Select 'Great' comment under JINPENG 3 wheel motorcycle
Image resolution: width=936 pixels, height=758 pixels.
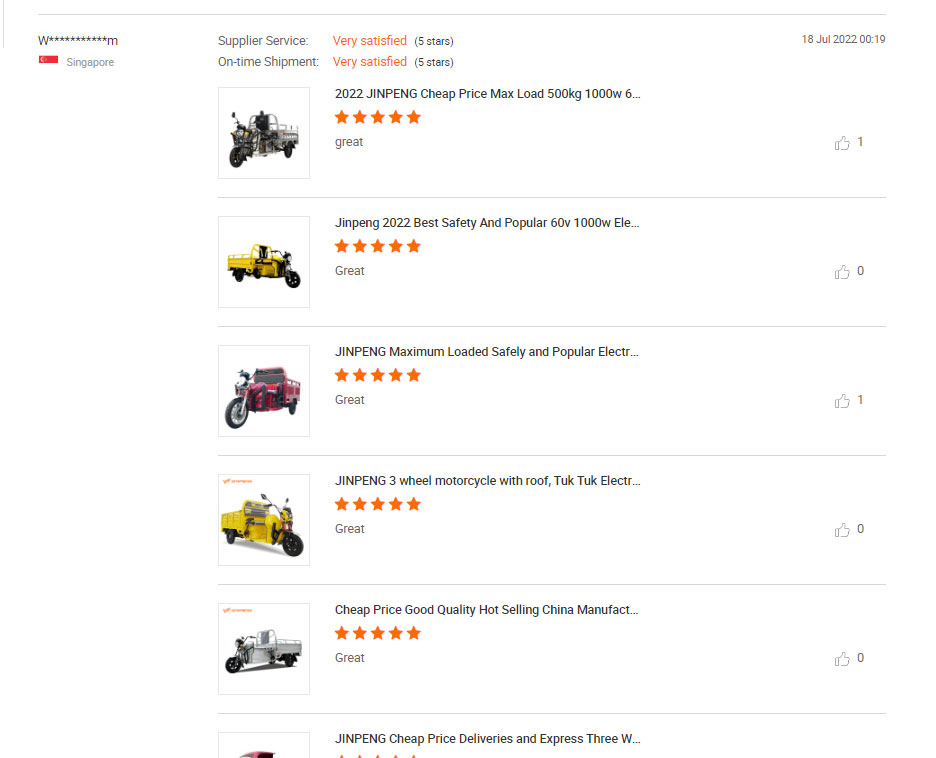(349, 528)
